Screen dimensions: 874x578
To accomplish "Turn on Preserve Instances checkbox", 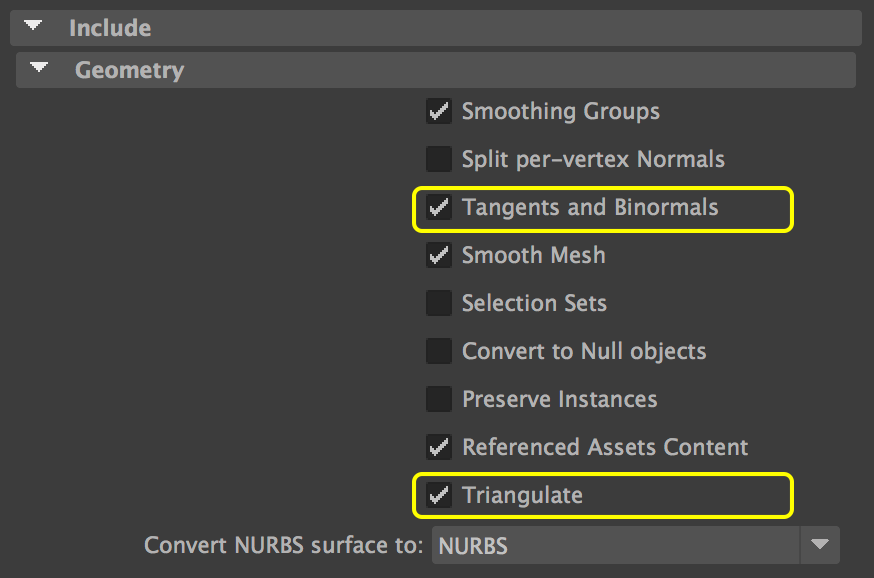I will [x=439, y=399].
